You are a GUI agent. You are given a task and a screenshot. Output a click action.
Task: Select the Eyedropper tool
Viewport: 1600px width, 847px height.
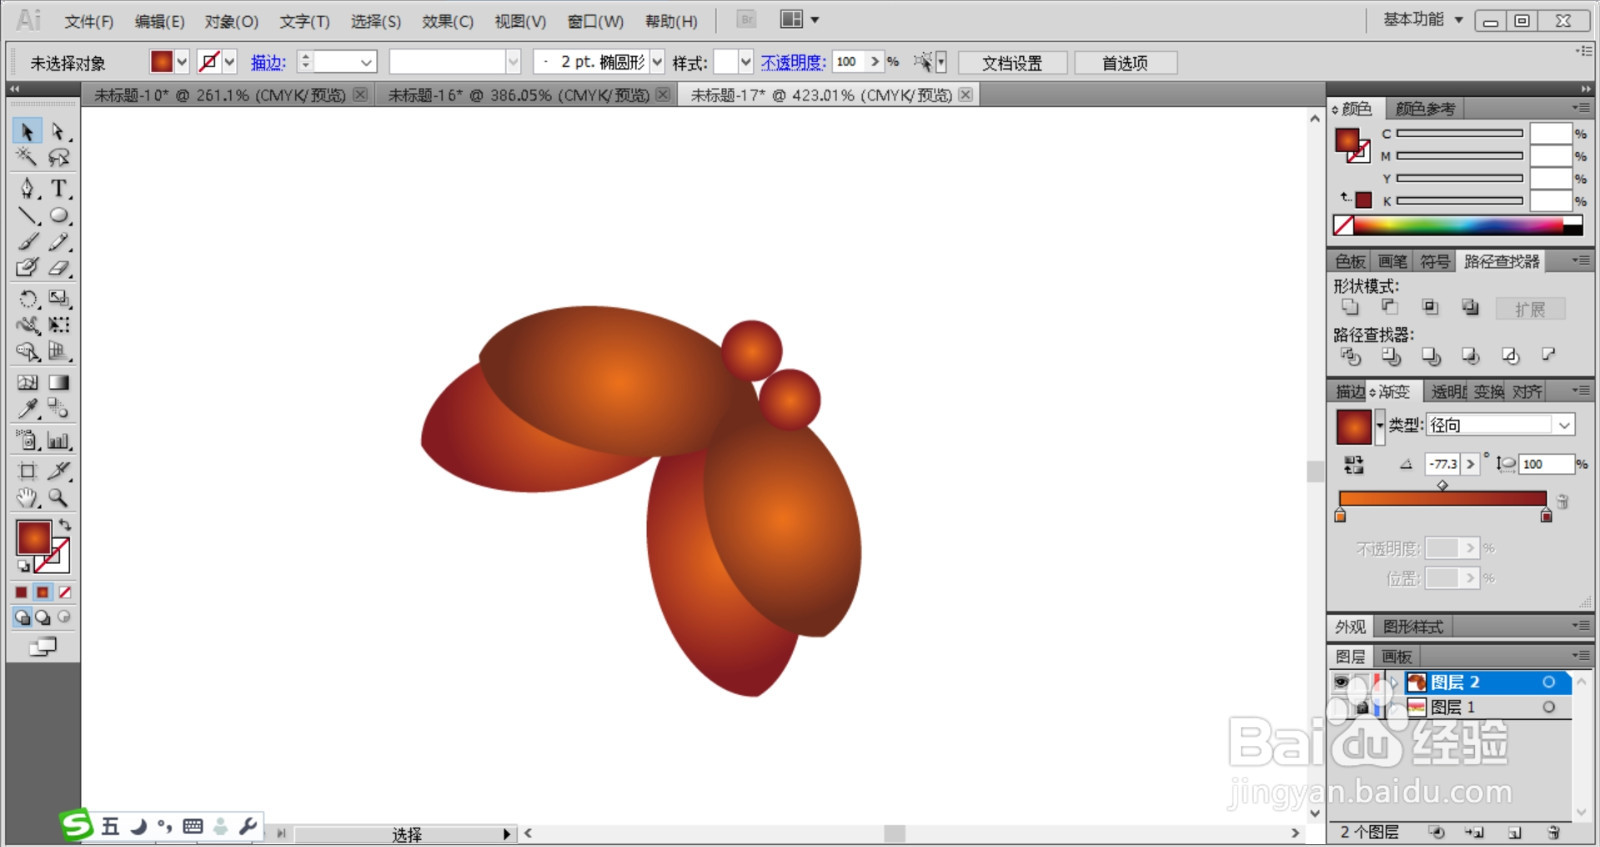coord(27,408)
